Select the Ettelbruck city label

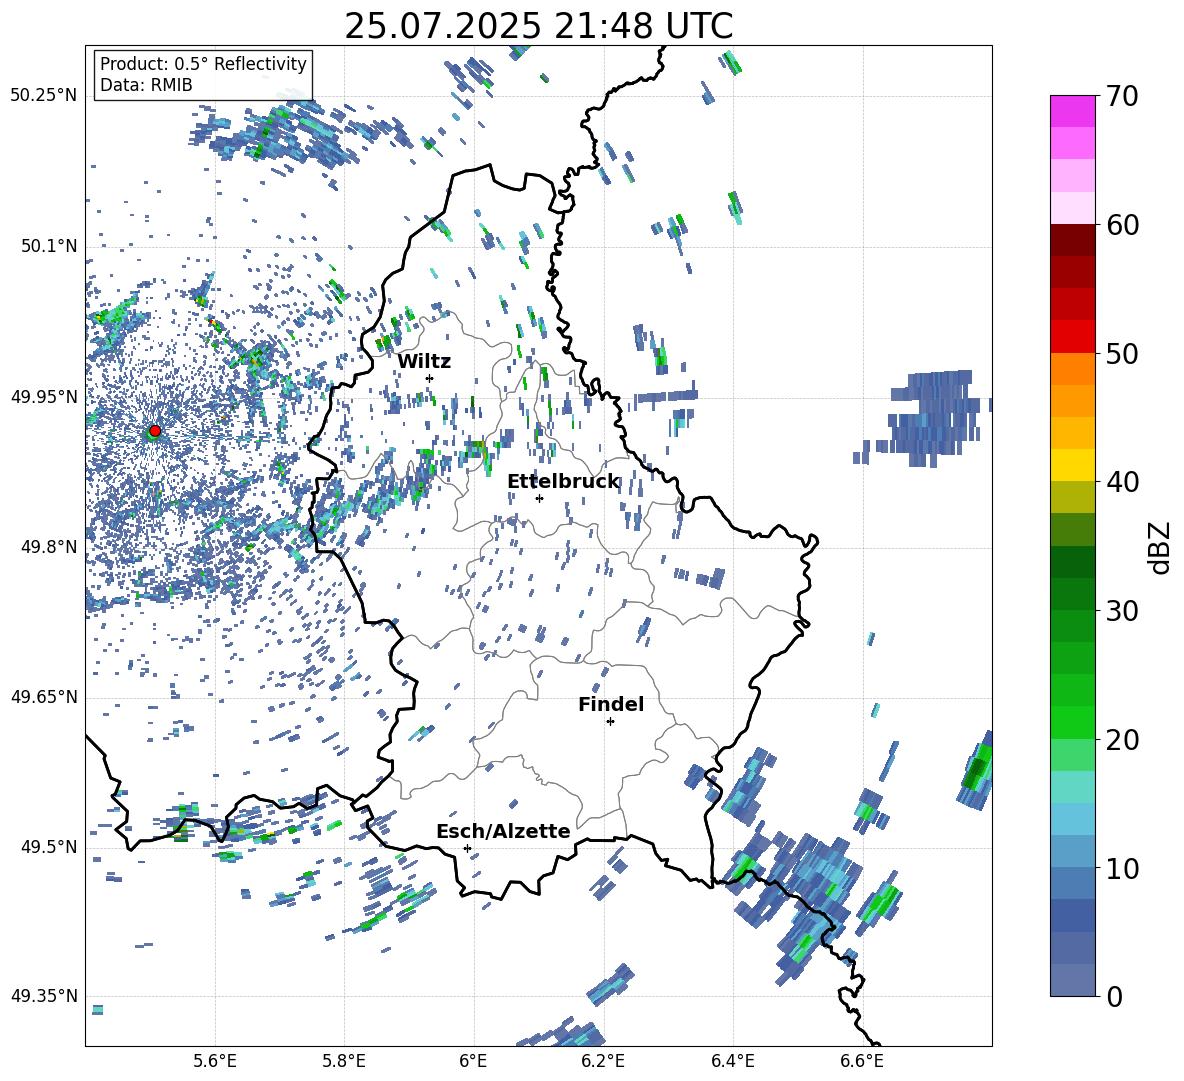click(x=563, y=482)
